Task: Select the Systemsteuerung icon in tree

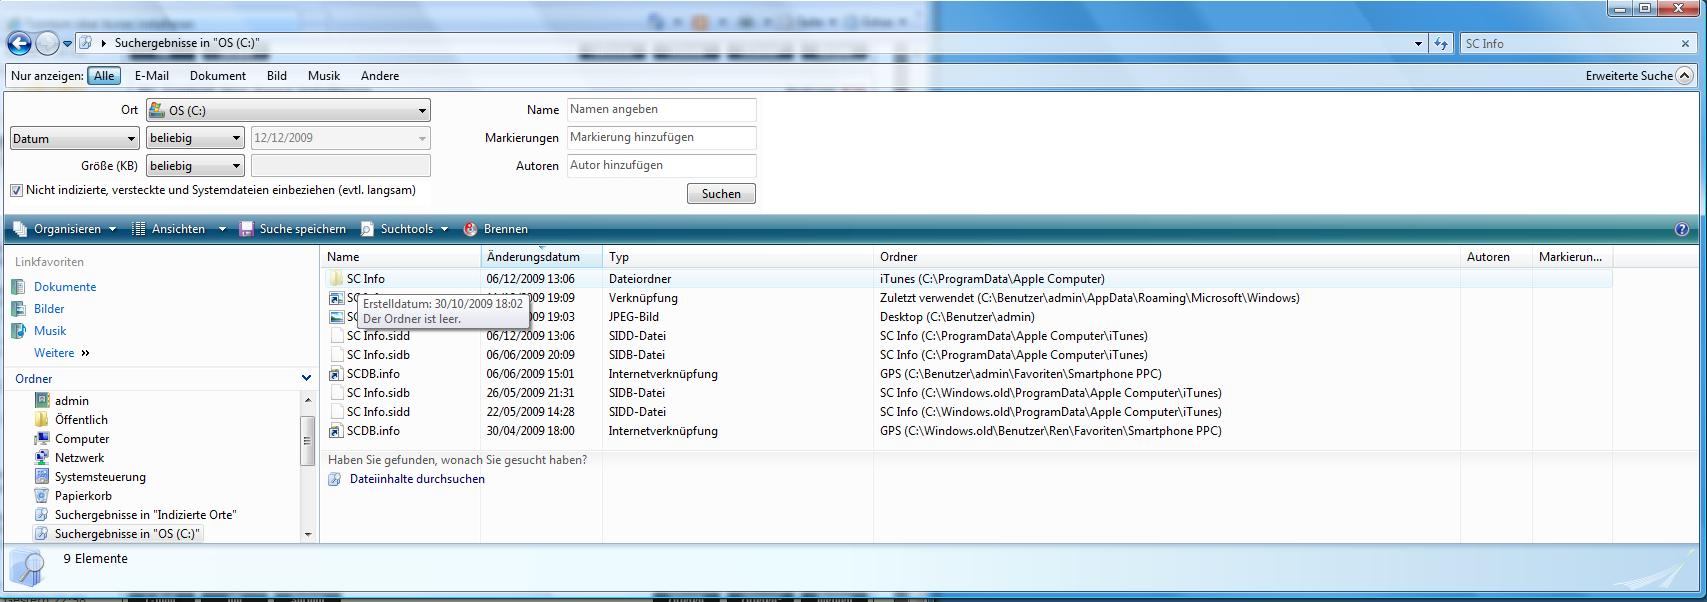Action: pyautogui.click(x=42, y=477)
